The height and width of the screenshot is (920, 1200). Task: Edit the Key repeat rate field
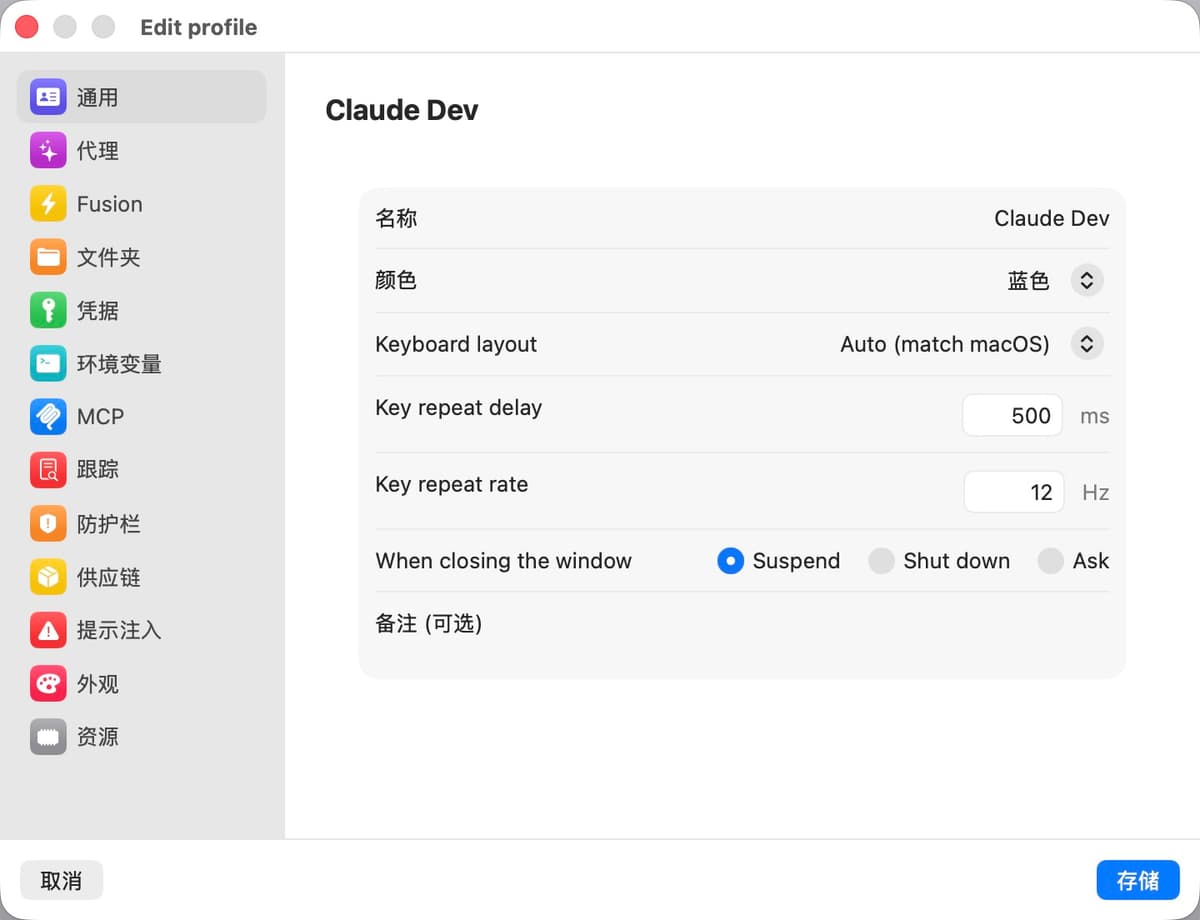click(1014, 492)
